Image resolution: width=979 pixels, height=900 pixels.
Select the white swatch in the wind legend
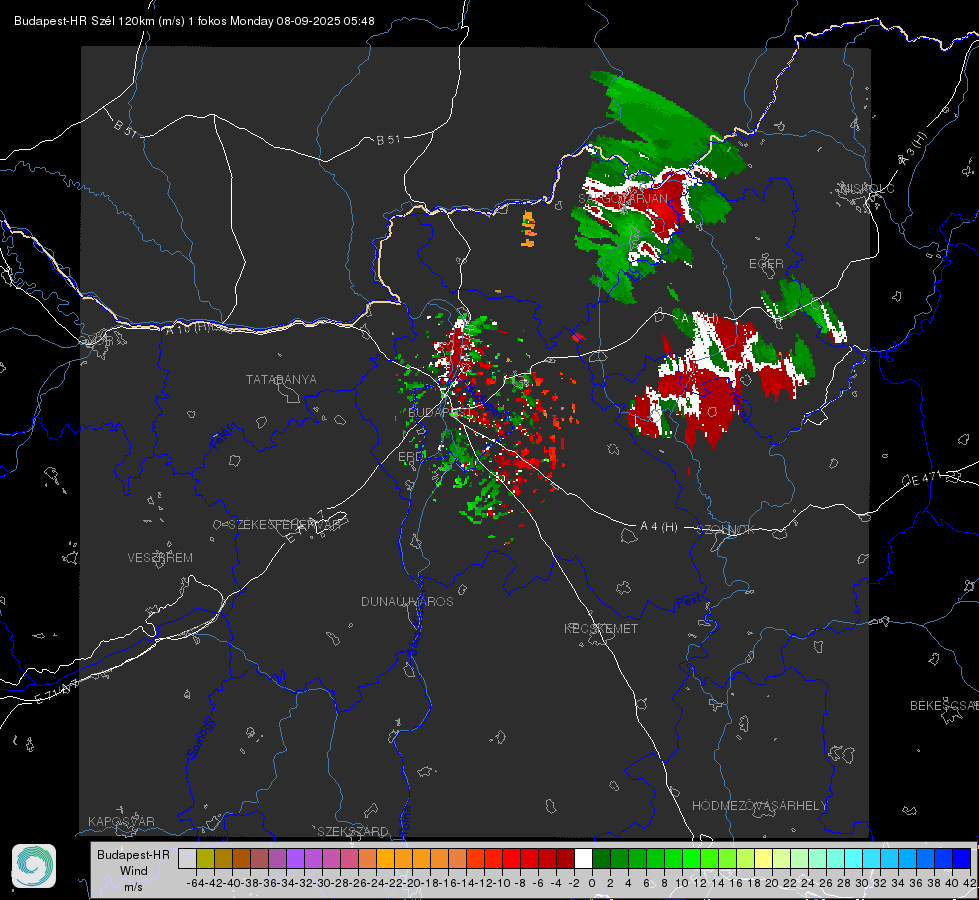pos(583,858)
